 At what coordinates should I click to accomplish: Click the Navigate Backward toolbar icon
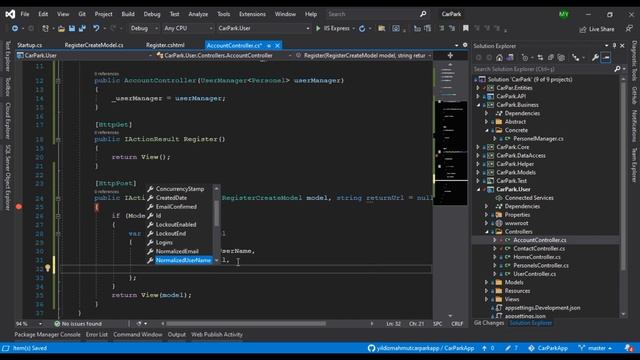point(15,29)
